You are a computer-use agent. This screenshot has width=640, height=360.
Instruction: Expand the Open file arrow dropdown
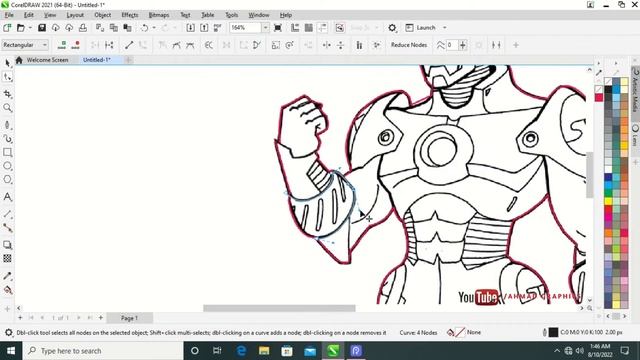30,28
